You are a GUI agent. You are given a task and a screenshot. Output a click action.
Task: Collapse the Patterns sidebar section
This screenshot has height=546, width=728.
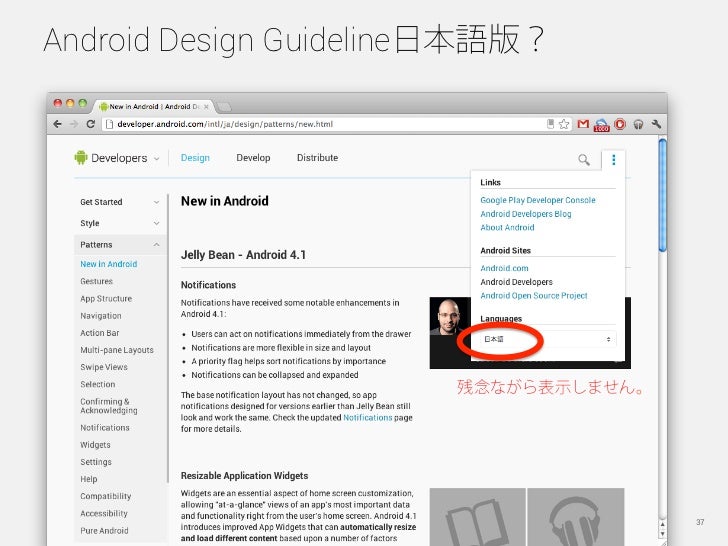pos(120,245)
